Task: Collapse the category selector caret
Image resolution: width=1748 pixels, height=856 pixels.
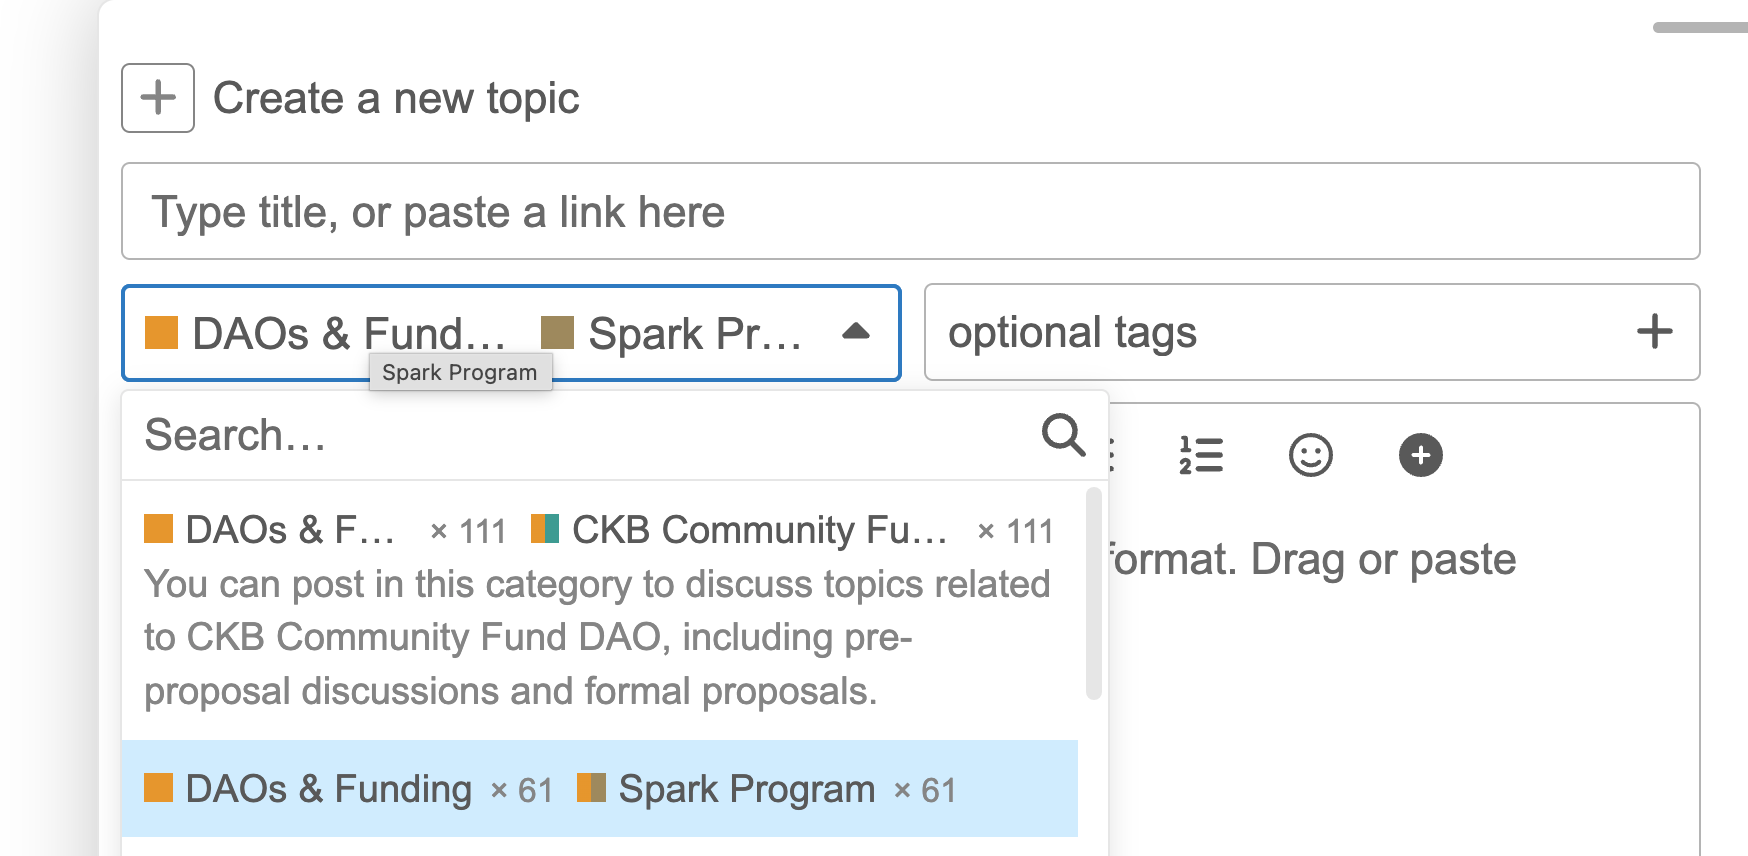Action: (x=856, y=332)
